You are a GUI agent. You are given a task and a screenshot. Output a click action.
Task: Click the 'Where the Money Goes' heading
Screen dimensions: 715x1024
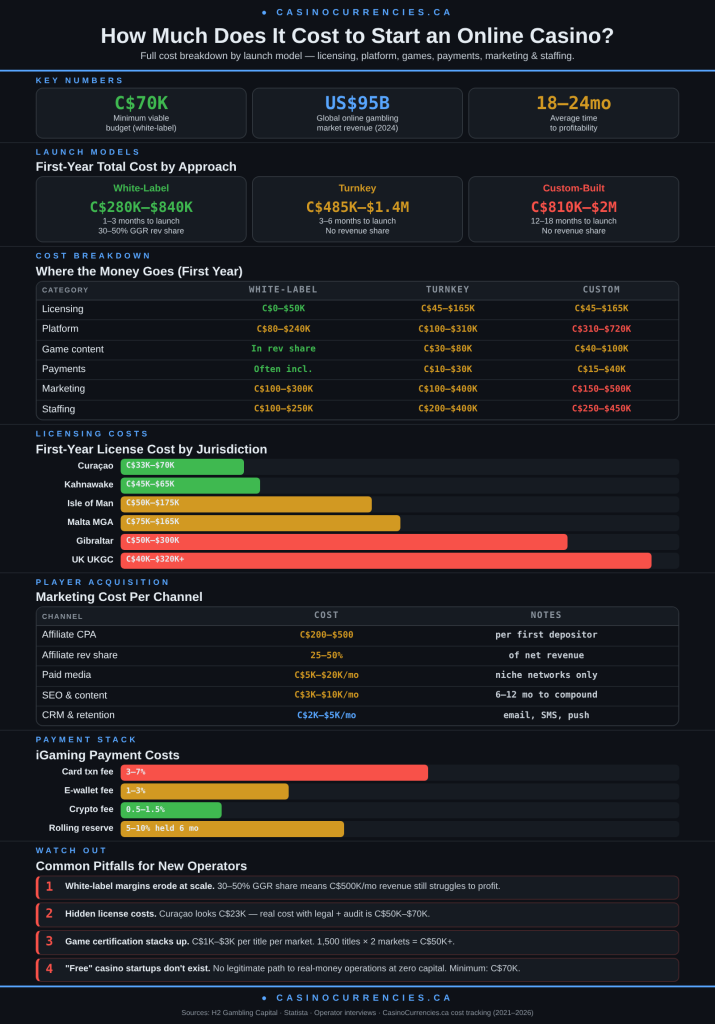139,271
